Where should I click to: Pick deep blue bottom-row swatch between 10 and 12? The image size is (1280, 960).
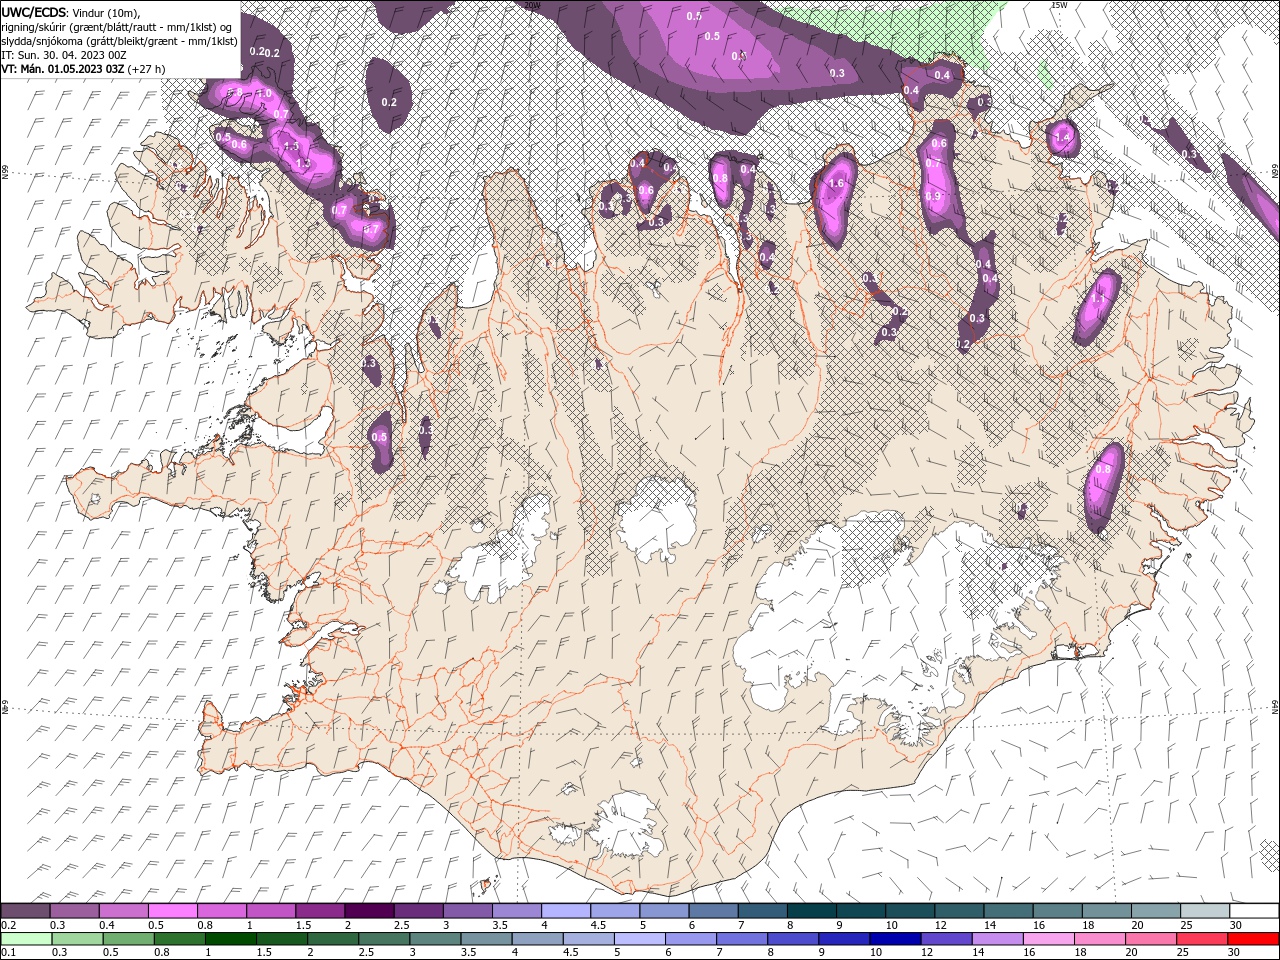894,939
